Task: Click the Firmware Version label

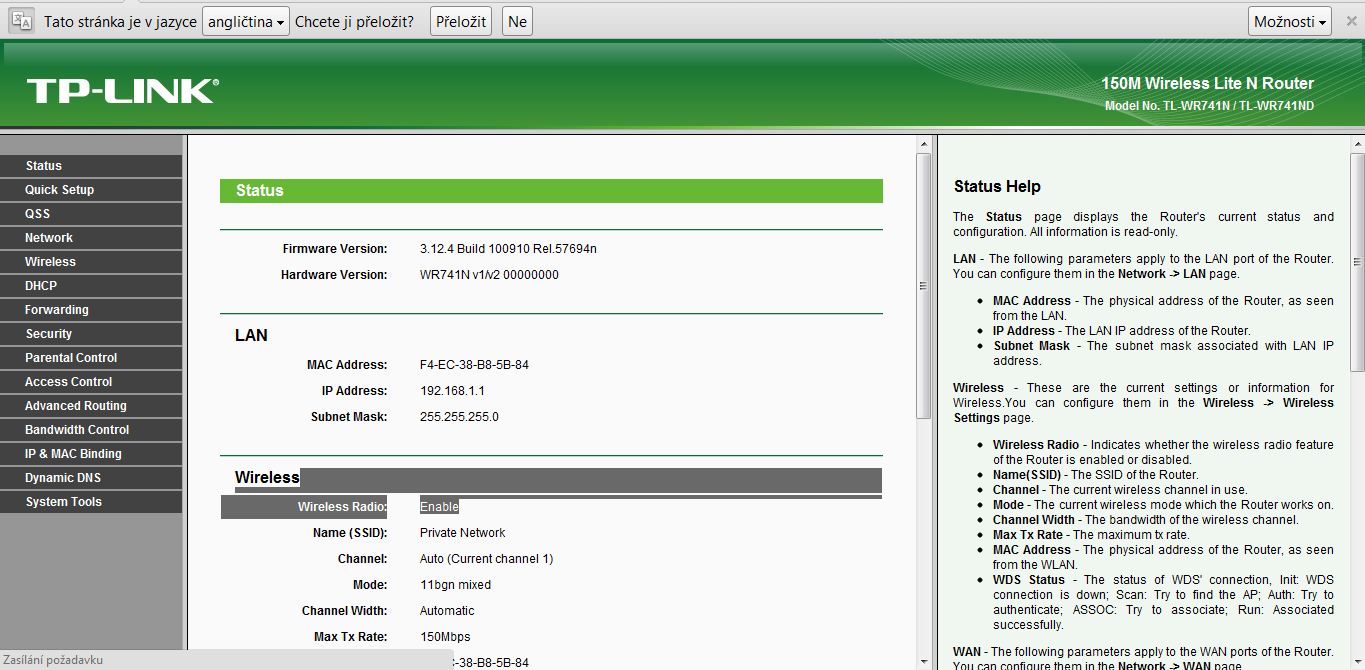Action: click(335, 249)
